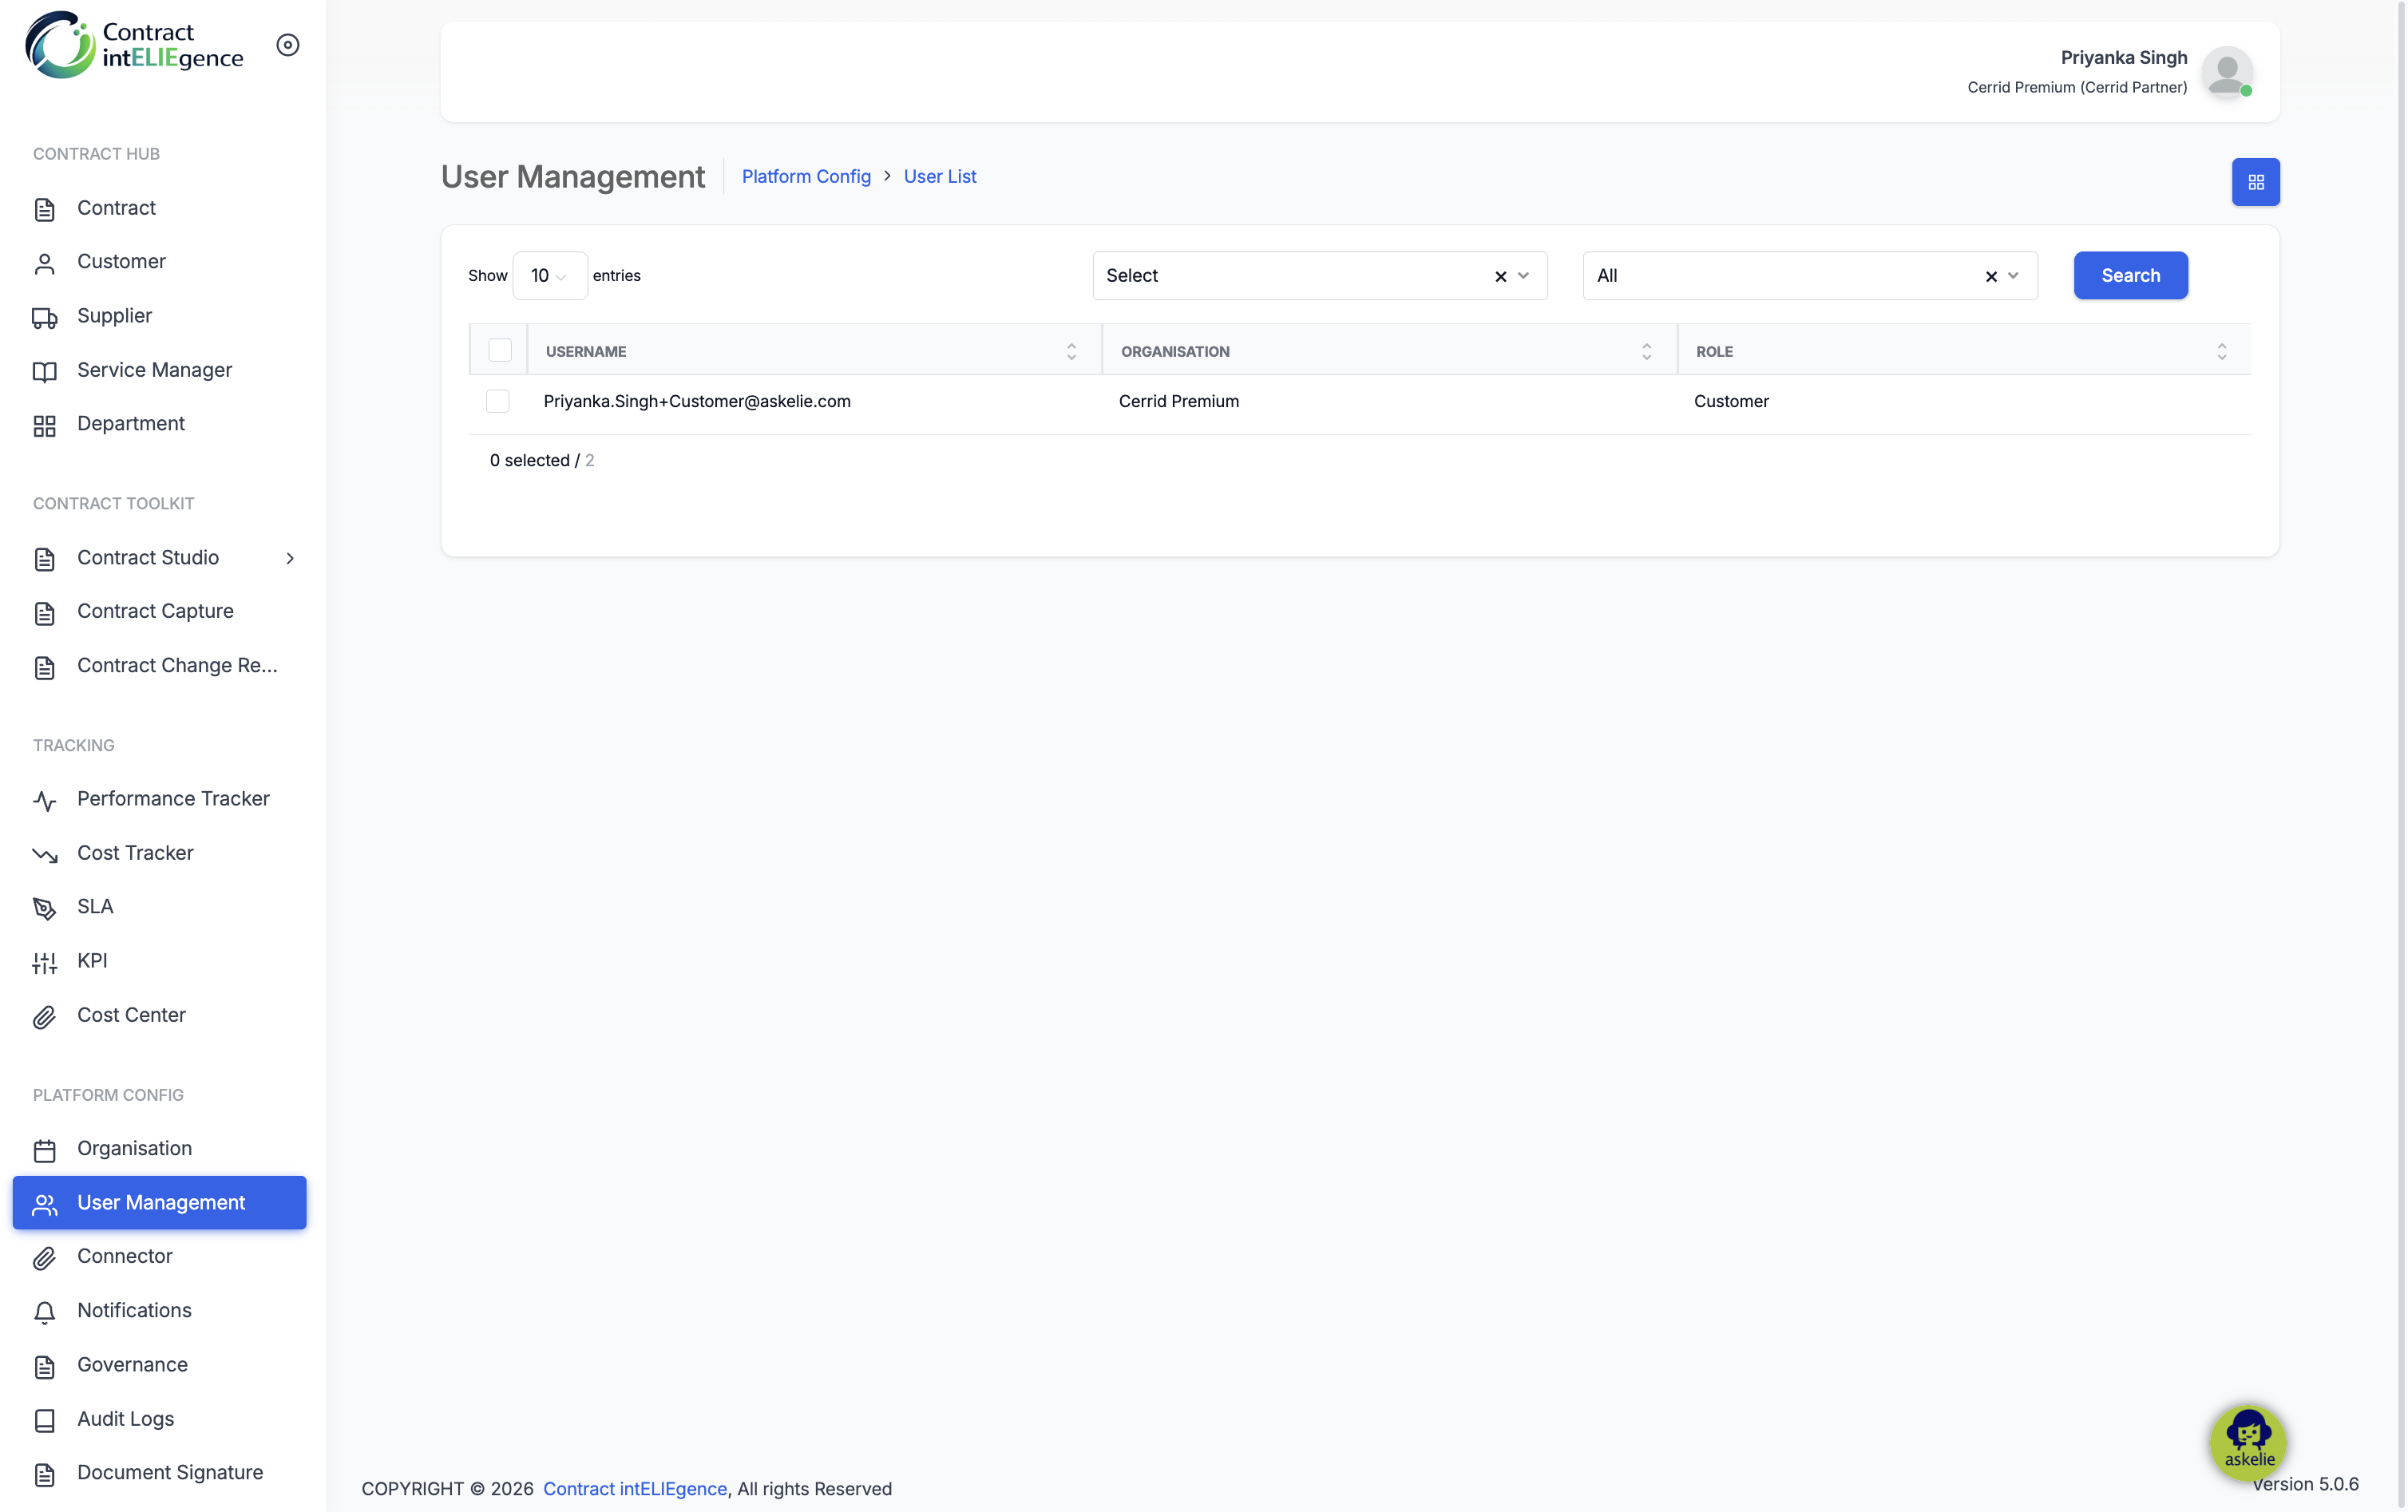Image resolution: width=2408 pixels, height=1512 pixels.
Task: Open Audit Logs menu item
Action: pos(160,1419)
